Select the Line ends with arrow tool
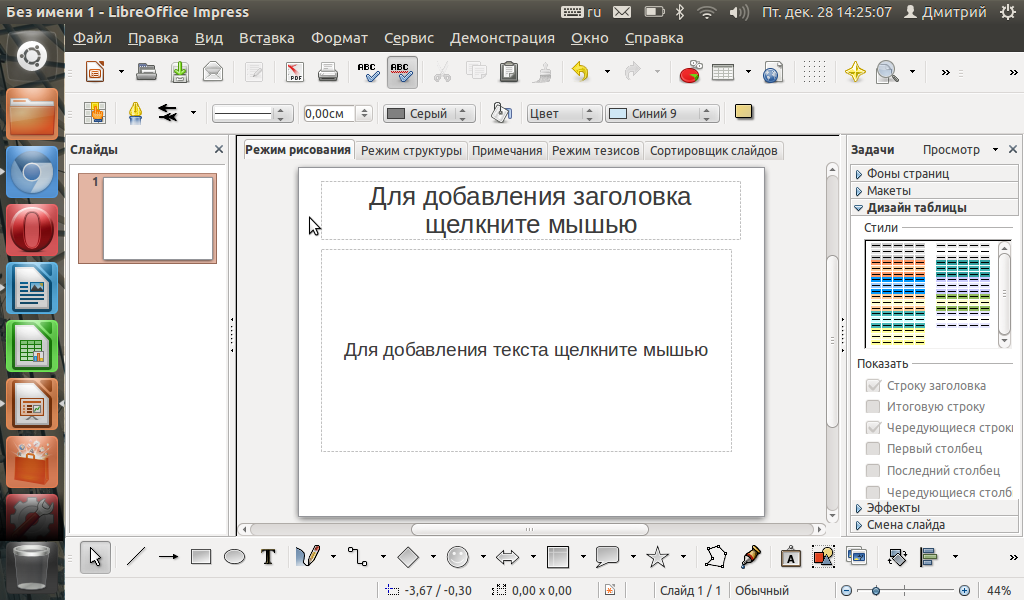 pos(168,557)
